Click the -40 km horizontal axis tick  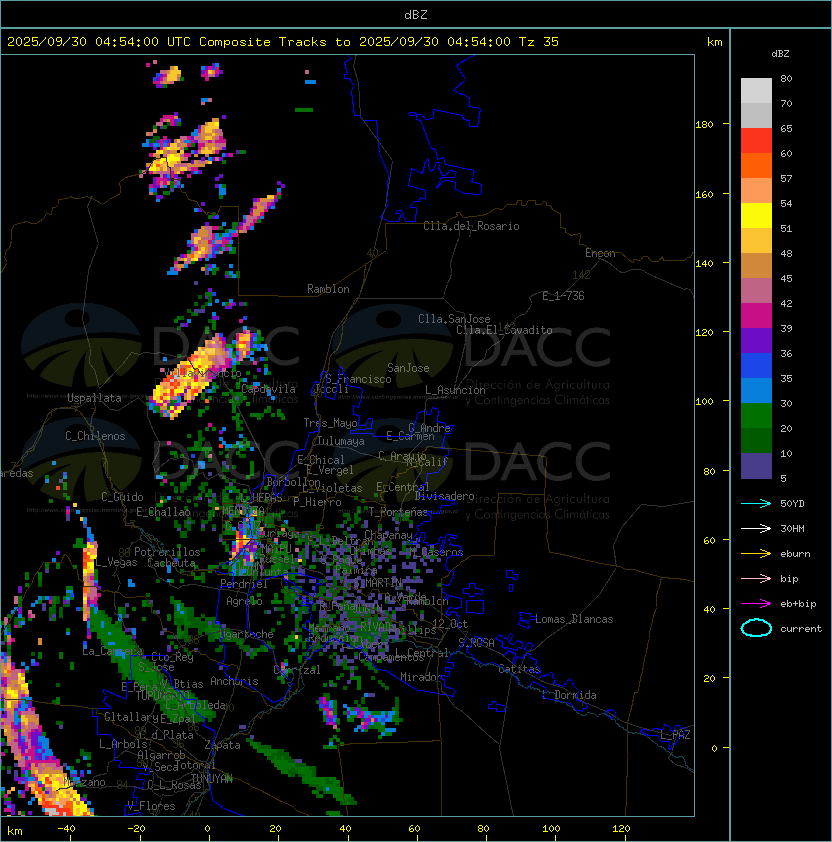(66, 829)
